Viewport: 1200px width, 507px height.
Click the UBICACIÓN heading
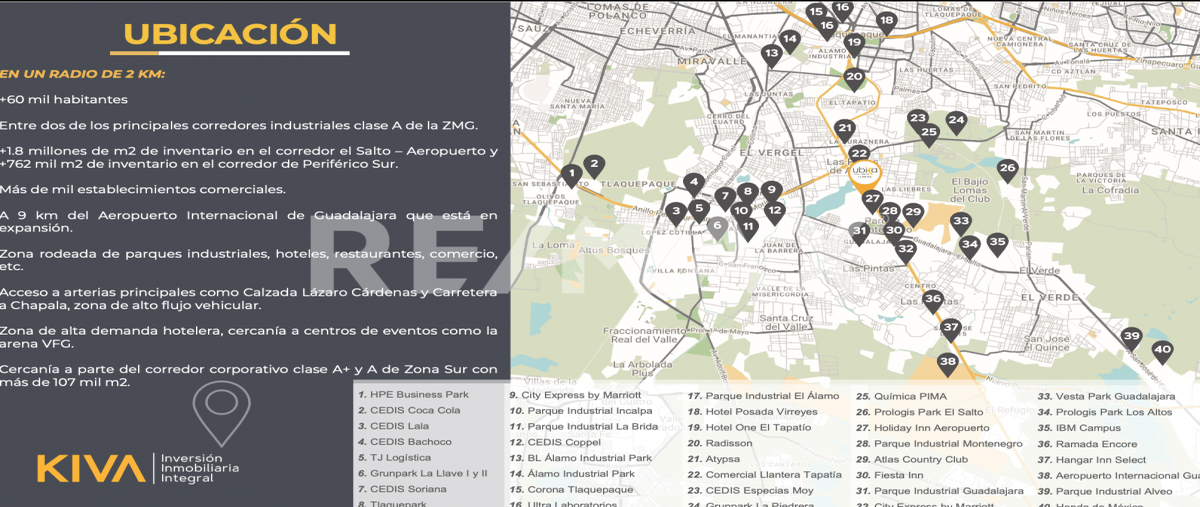[x=231, y=34]
